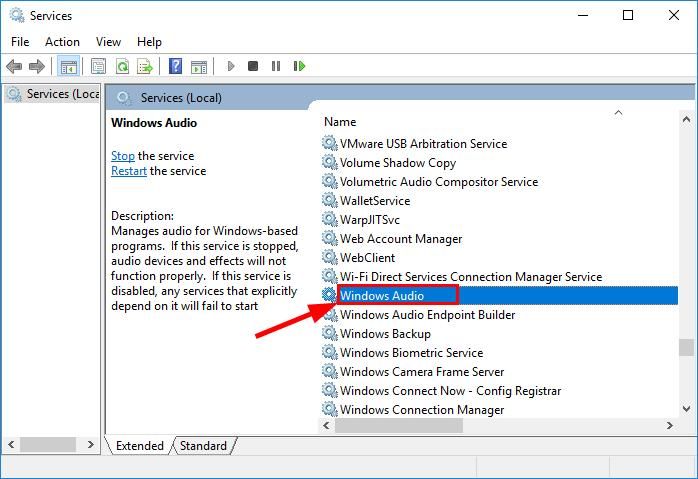Click the Show/Hide Console Tree icon
698x479 pixels.
click(x=68, y=67)
